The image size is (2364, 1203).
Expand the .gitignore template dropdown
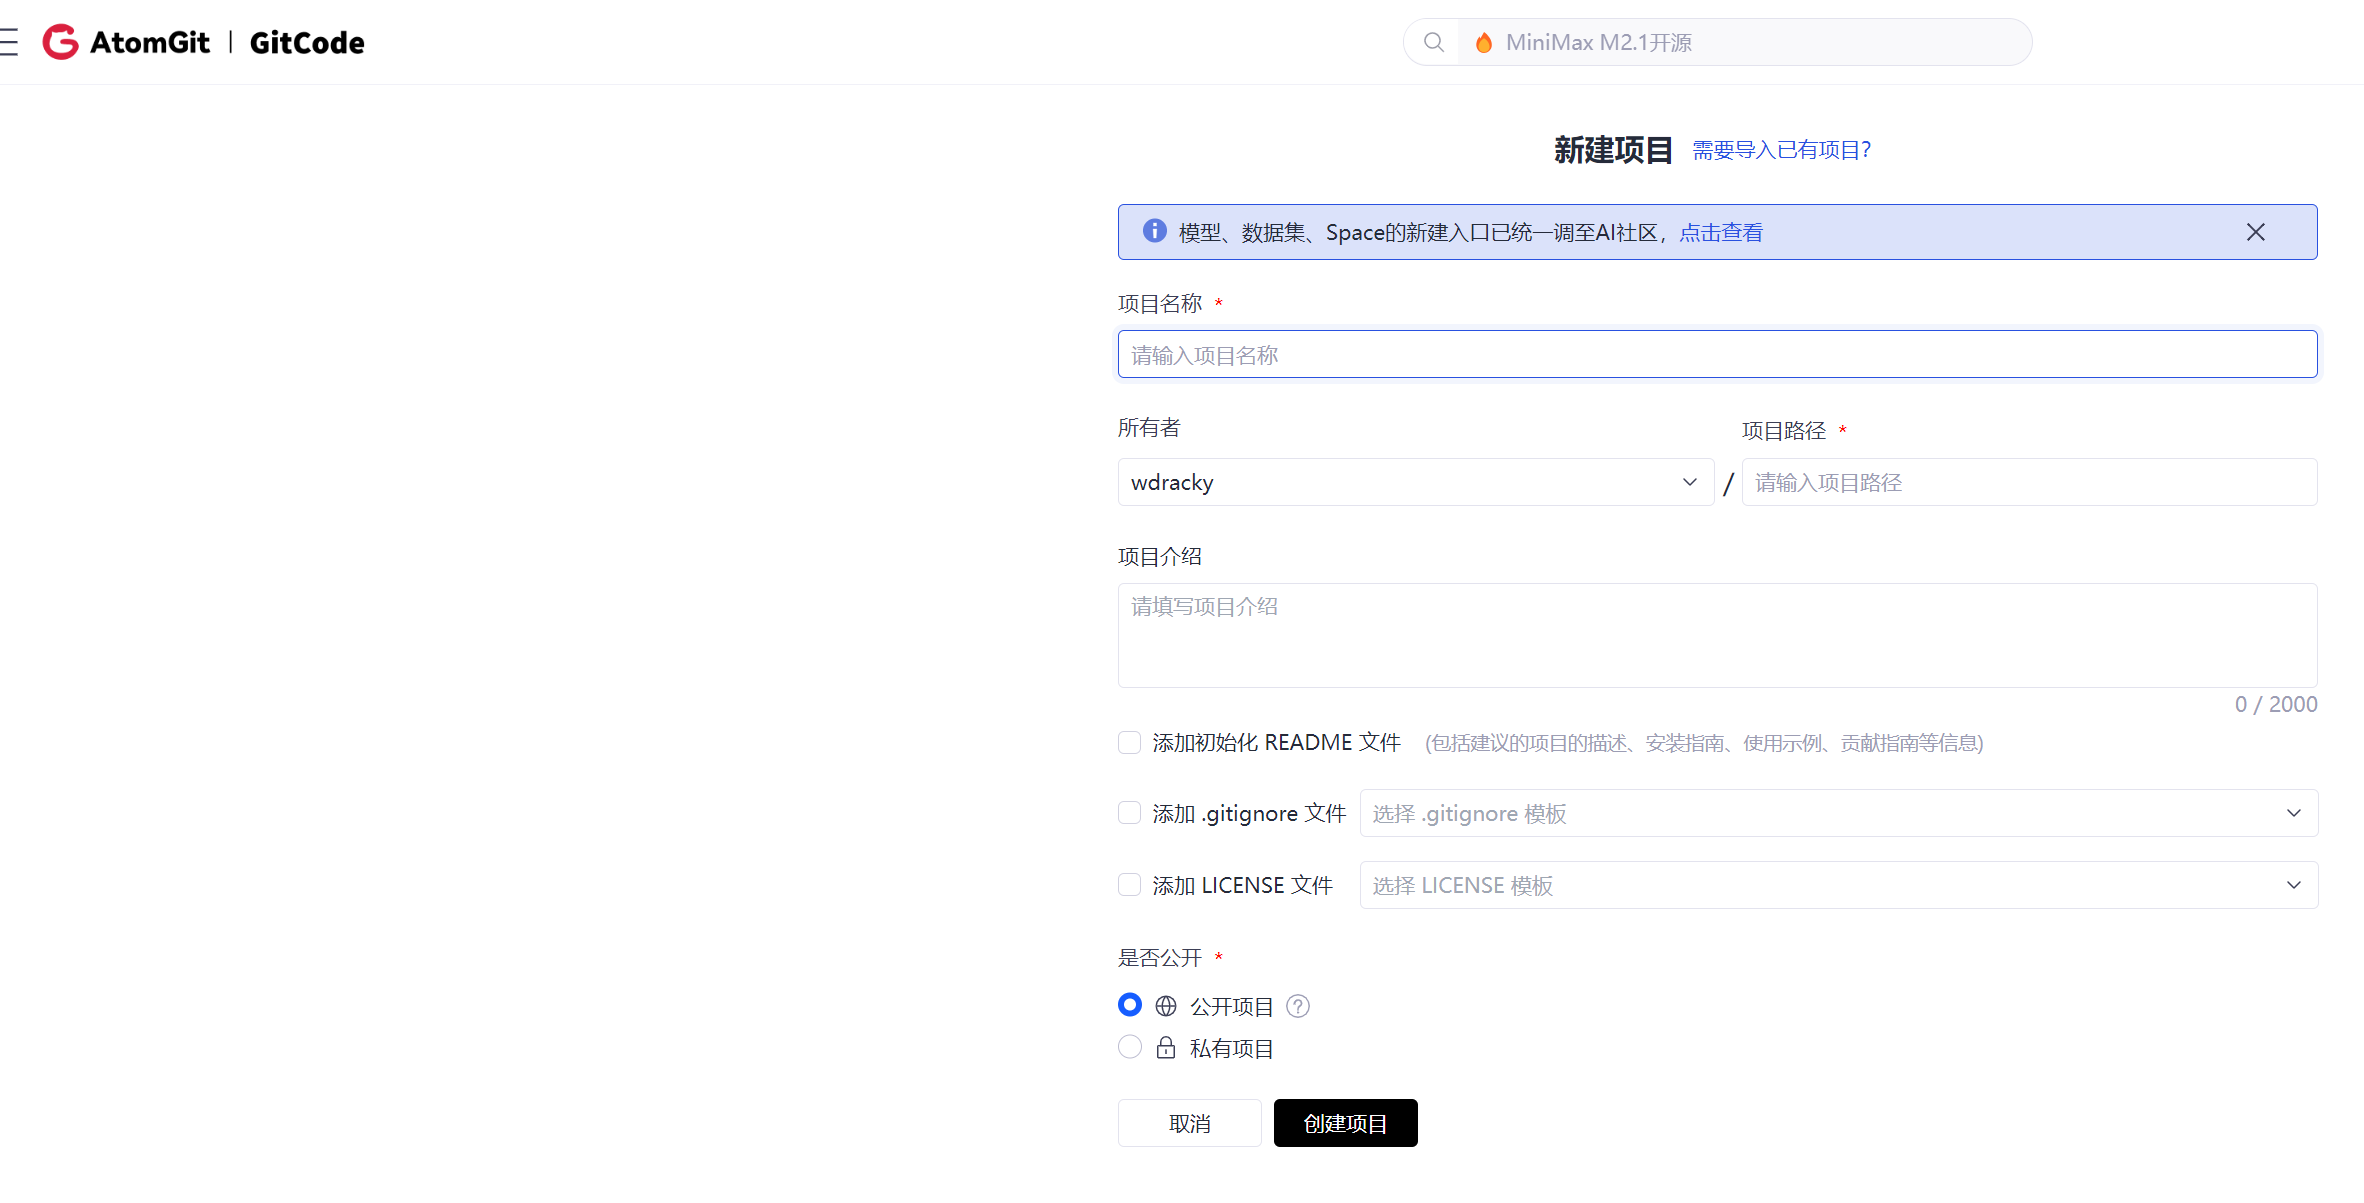(1838, 813)
